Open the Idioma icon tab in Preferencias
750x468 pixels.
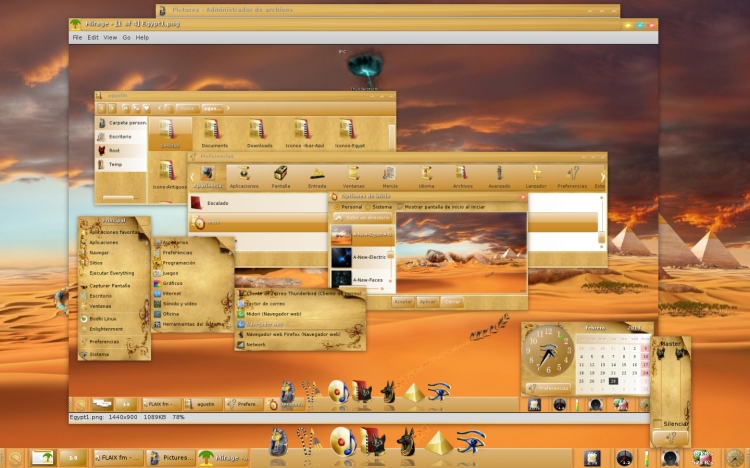(426, 177)
